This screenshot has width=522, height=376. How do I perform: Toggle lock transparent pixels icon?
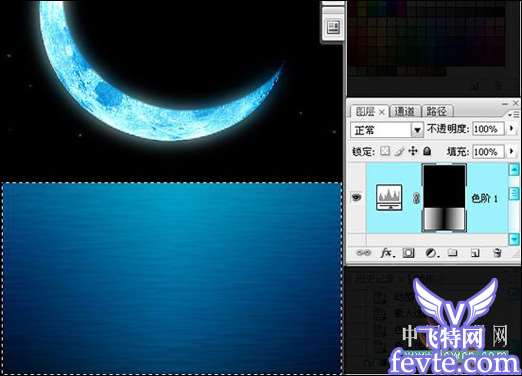point(385,151)
